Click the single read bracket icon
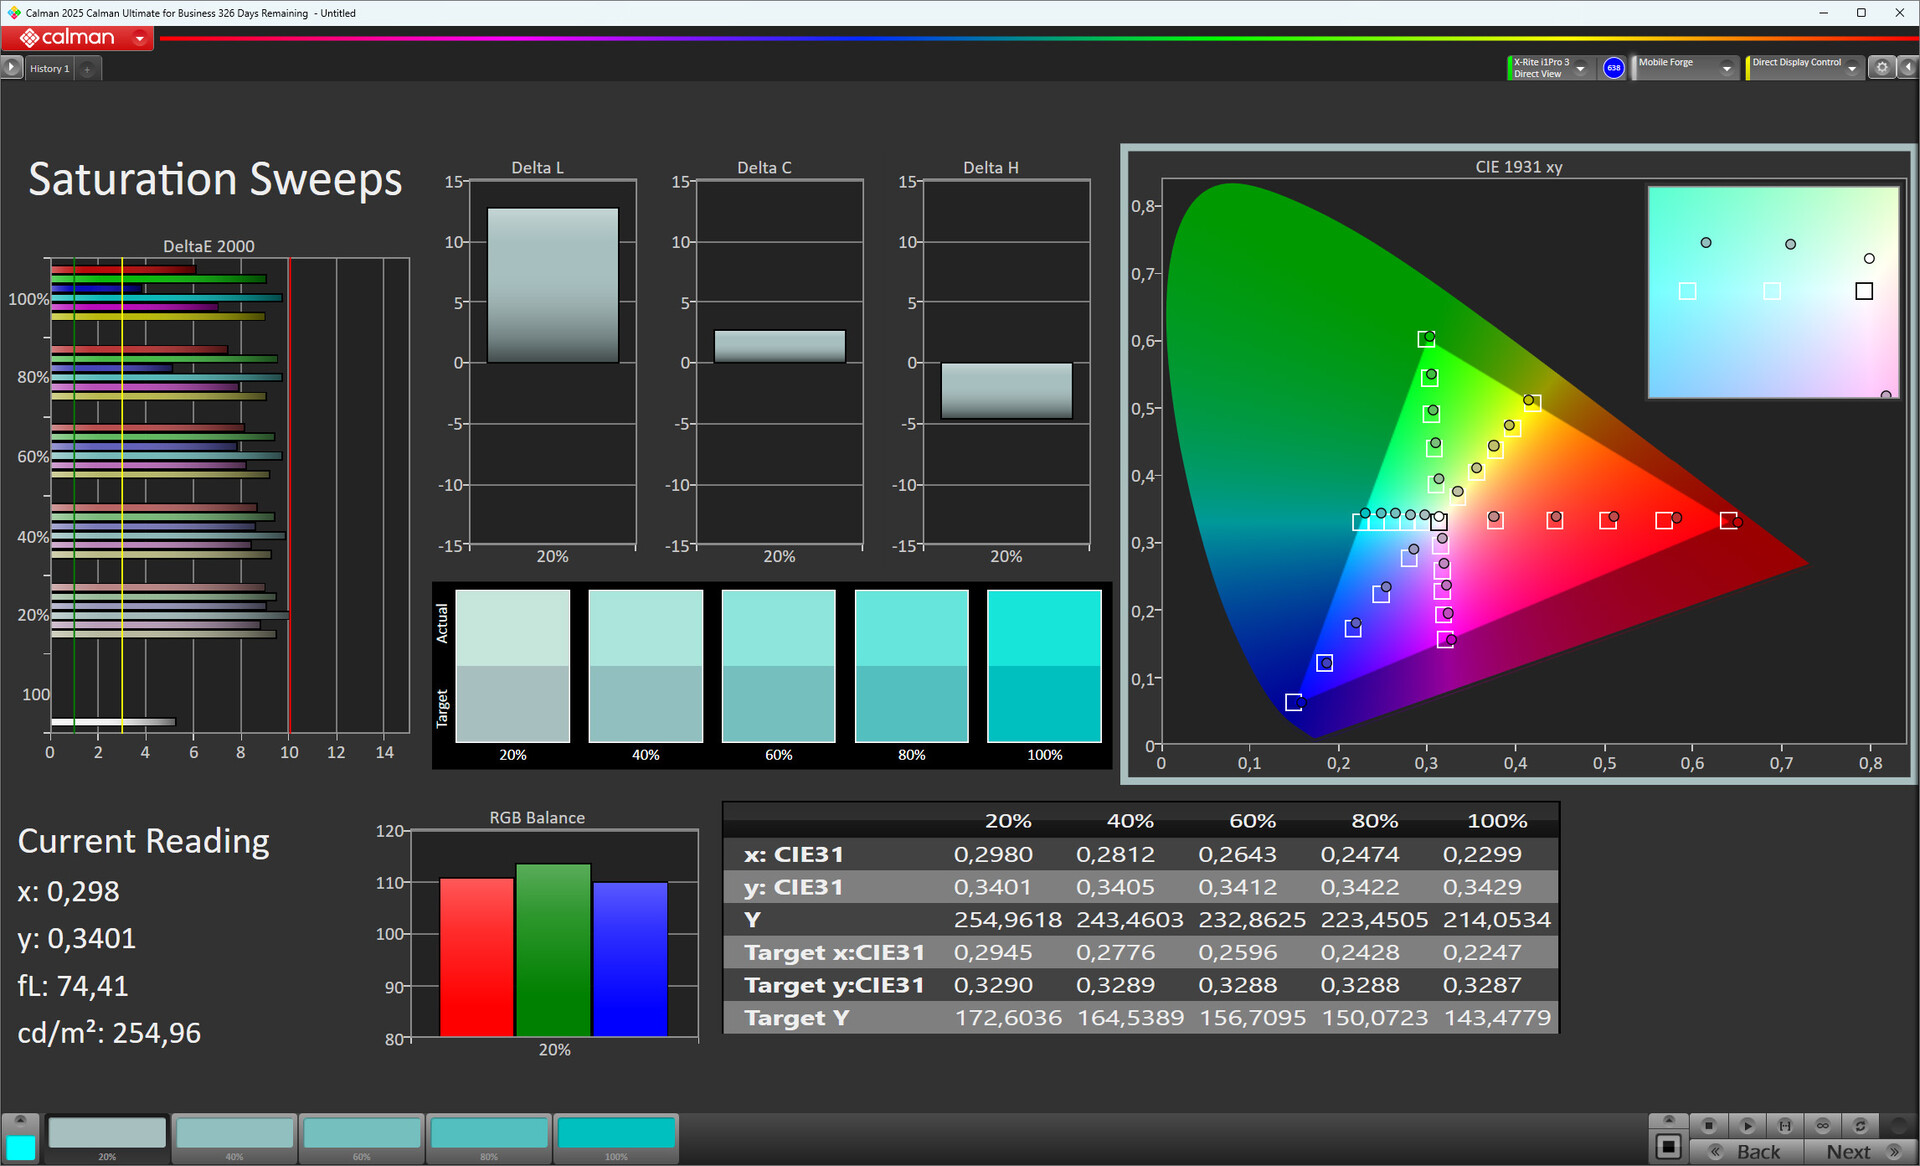The width and height of the screenshot is (1920, 1166). click(x=1785, y=1125)
